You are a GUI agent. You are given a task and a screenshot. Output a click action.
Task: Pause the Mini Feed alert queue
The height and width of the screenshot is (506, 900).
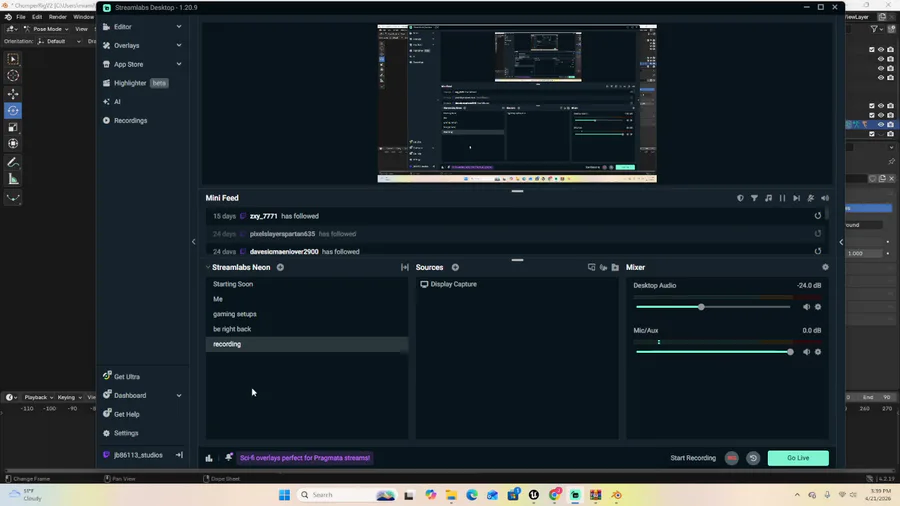(x=782, y=198)
